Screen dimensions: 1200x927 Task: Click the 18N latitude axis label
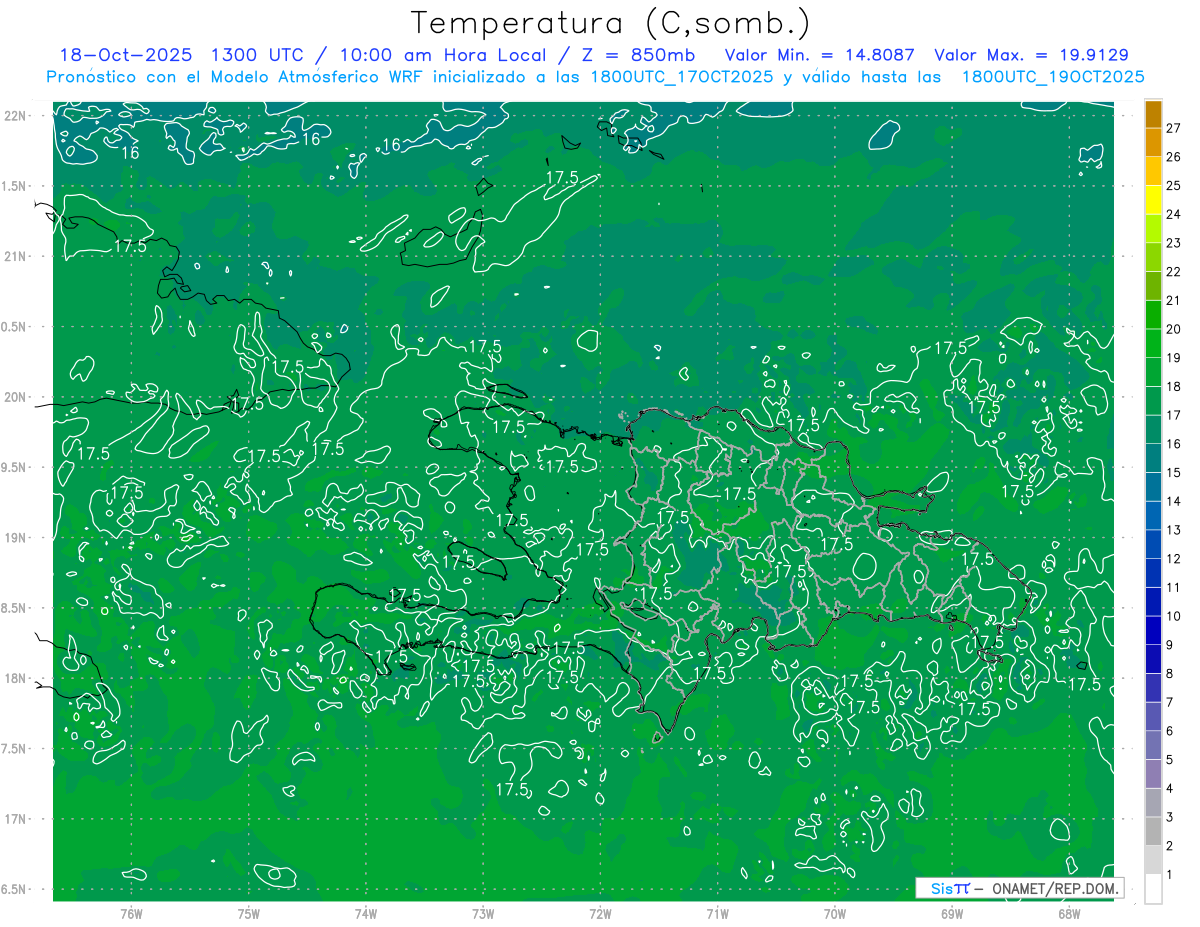16,679
